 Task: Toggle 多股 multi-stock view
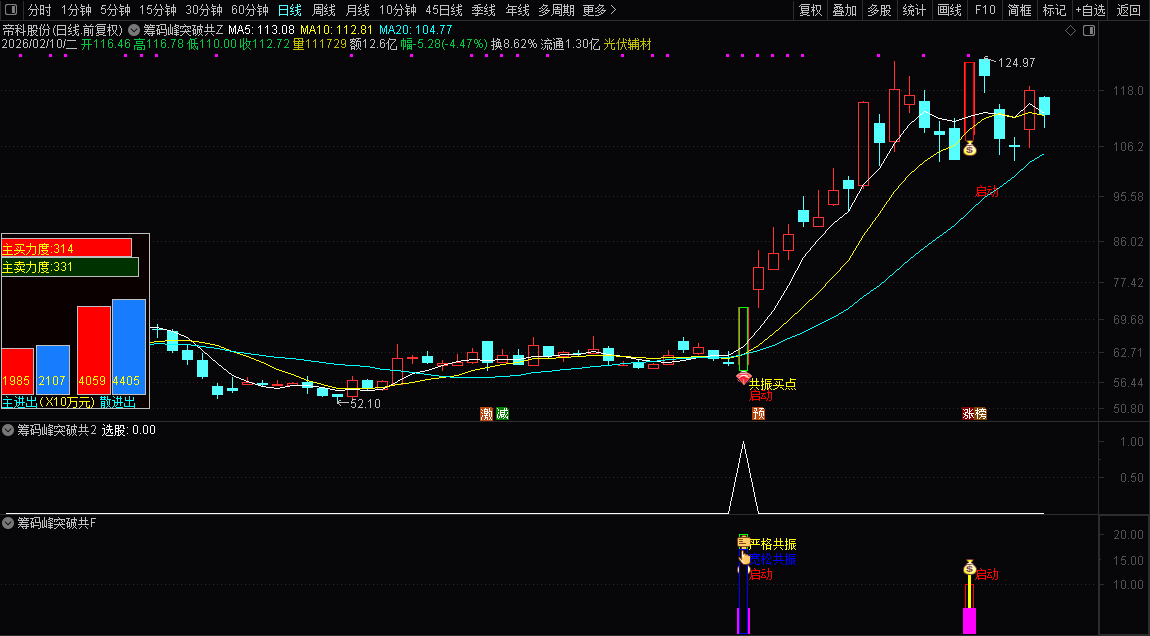coord(879,10)
